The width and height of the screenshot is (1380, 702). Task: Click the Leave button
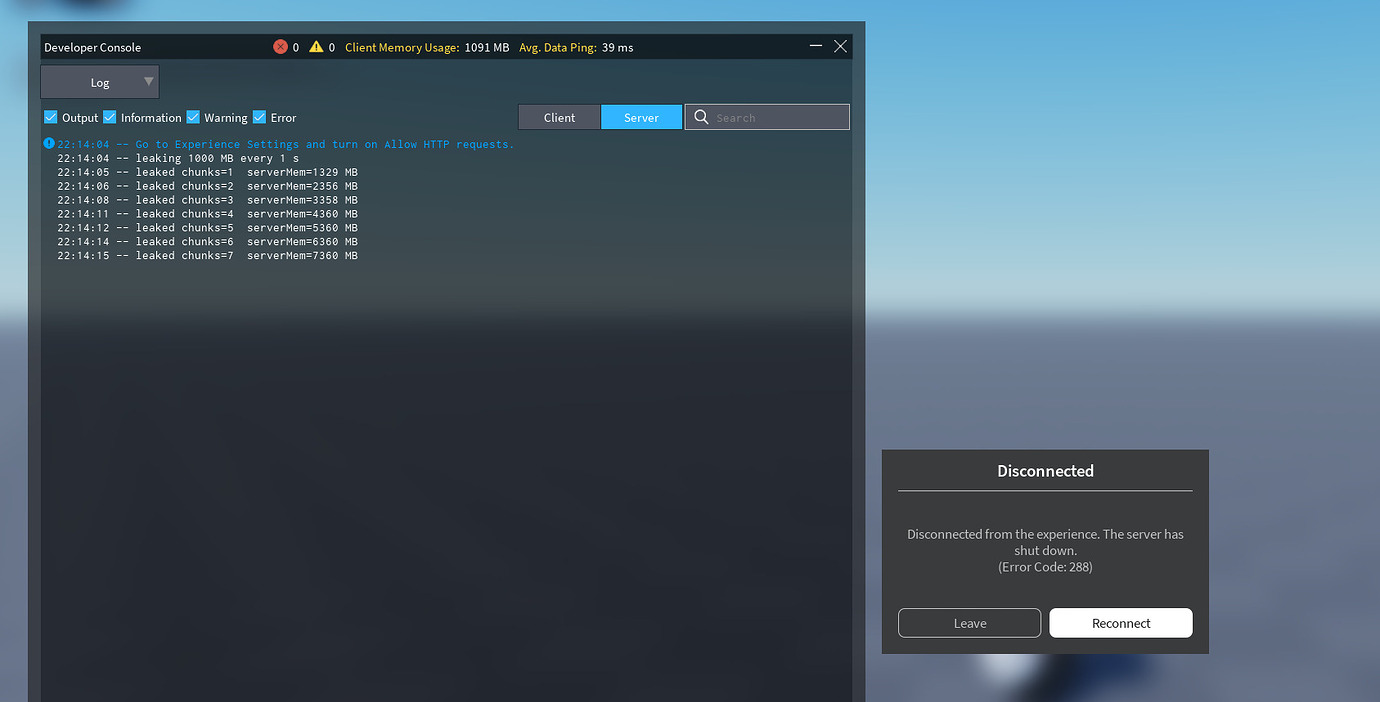point(969,623)
